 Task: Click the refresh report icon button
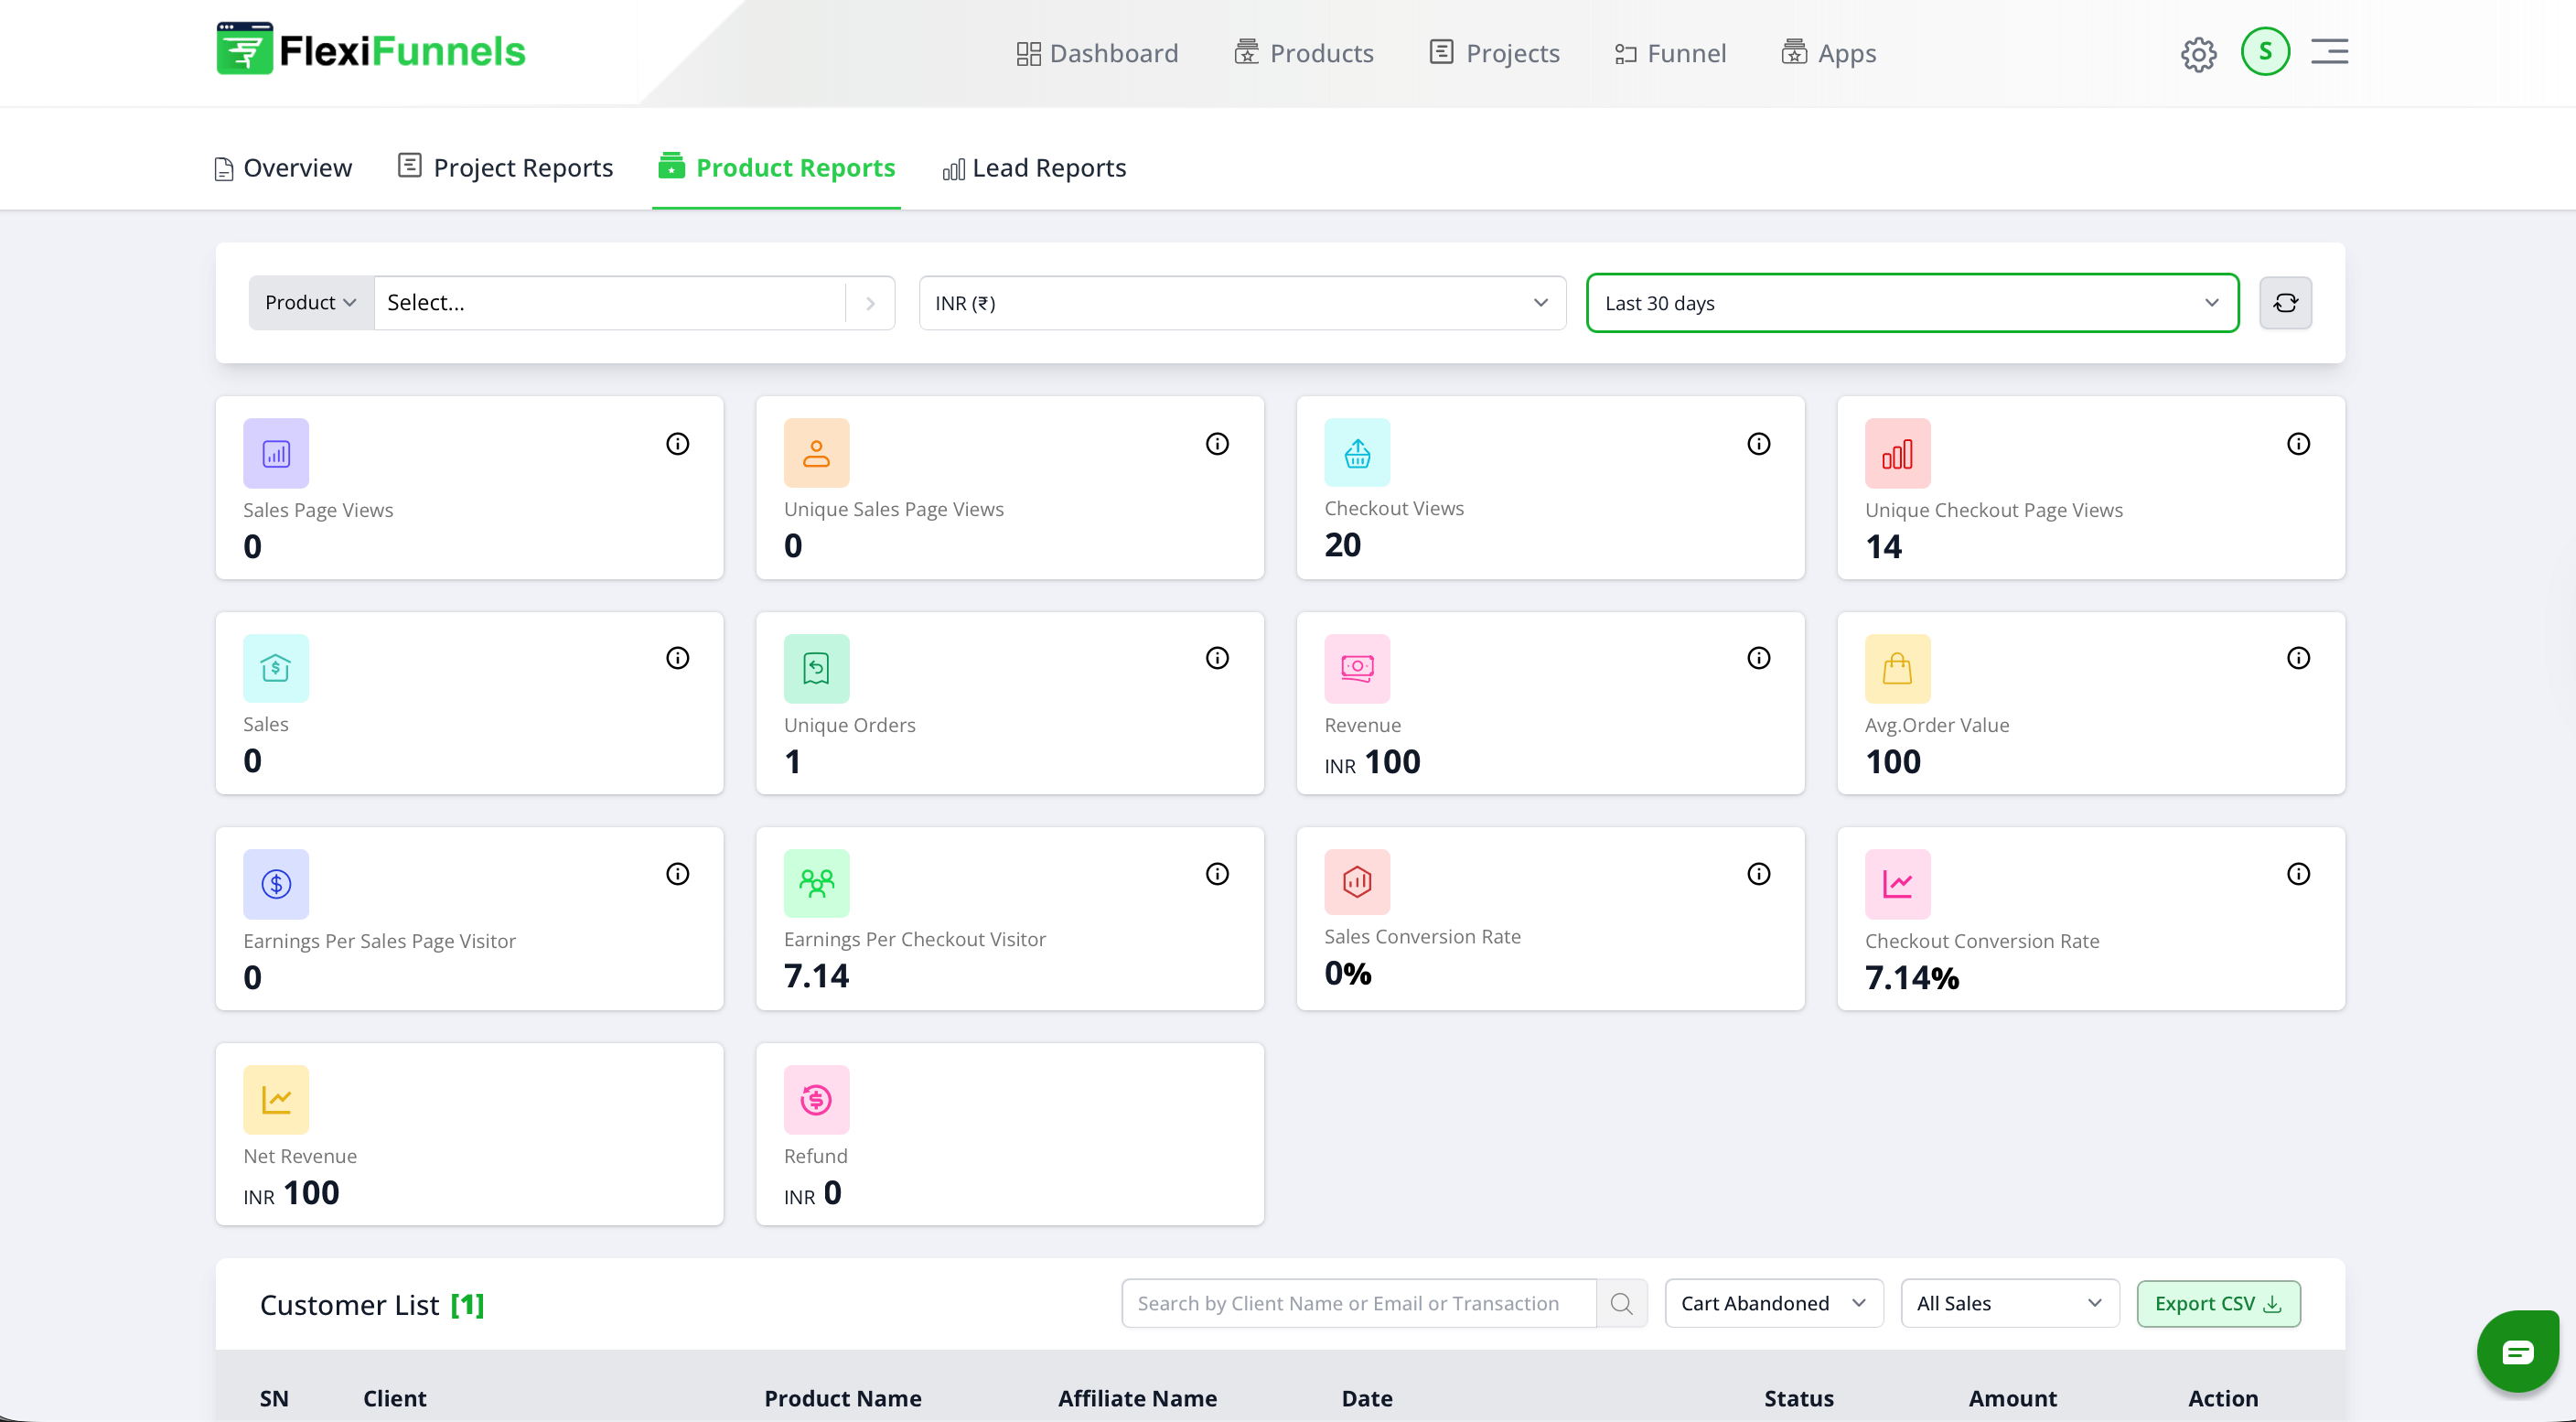click(2285, 303)
